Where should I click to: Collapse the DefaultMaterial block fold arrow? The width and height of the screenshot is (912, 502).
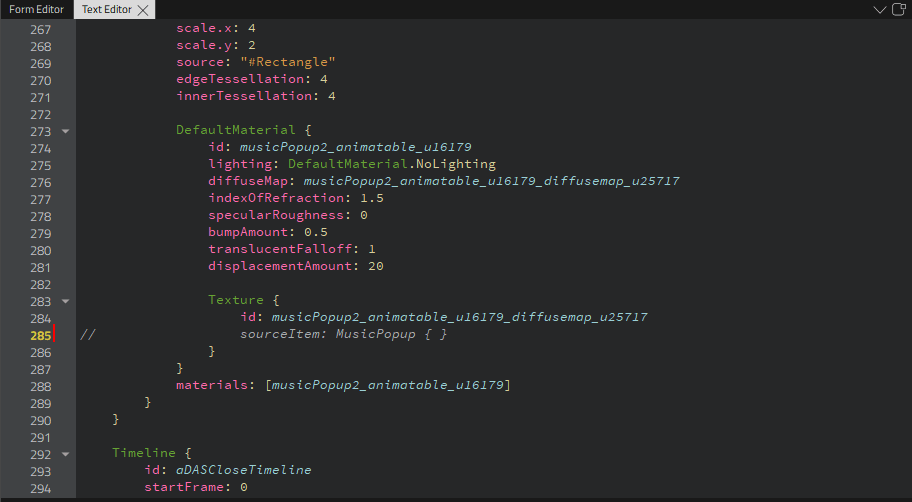[65, 130]
